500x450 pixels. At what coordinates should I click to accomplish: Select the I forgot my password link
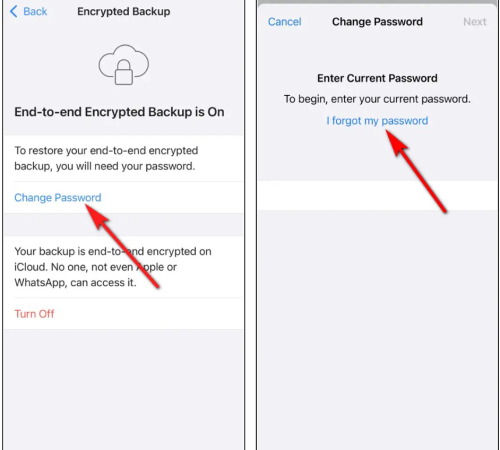click(377, 121)
